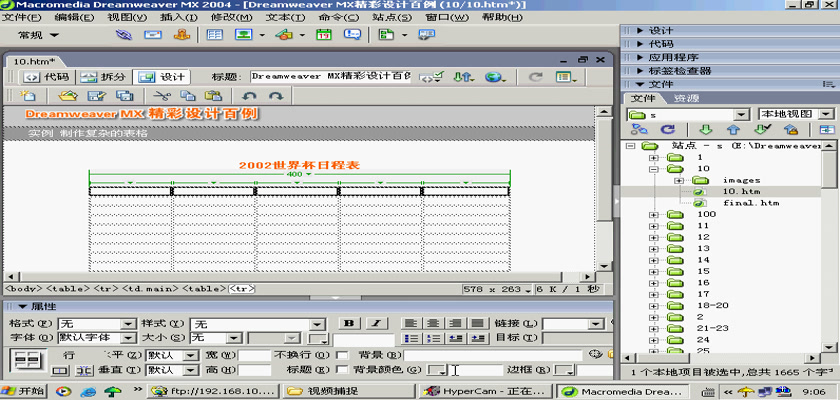840x400 pixels.
Task: Open the Format (格式) dropdown
Action: click(x=129, y=324)
